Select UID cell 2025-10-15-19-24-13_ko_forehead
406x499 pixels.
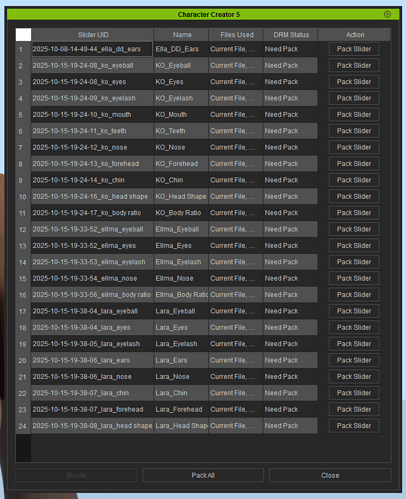(x=92, y=163)
